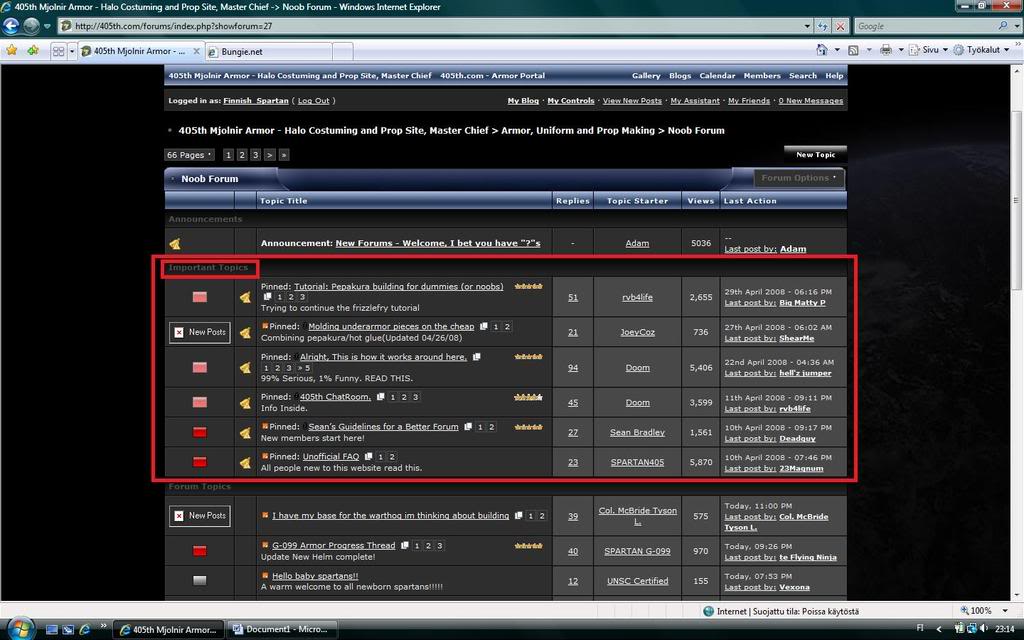Click pin icon beside Pepakura tutorial topic
Image resolution: width=1024 pixels, height=640 pixels.
pyautogui.click(x=245, y=298)
